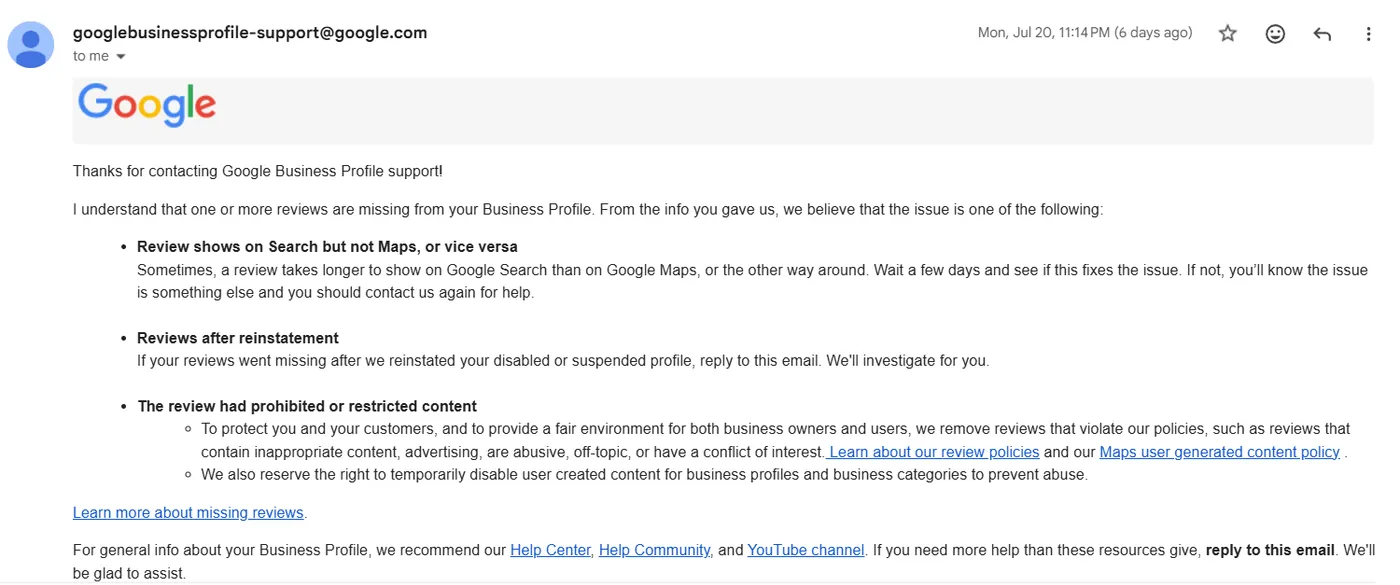Click the 'Mon, Jul 20, 11:14 PM' timestamp
This screenshot has height=585, width=1400.
point(1085,33)
